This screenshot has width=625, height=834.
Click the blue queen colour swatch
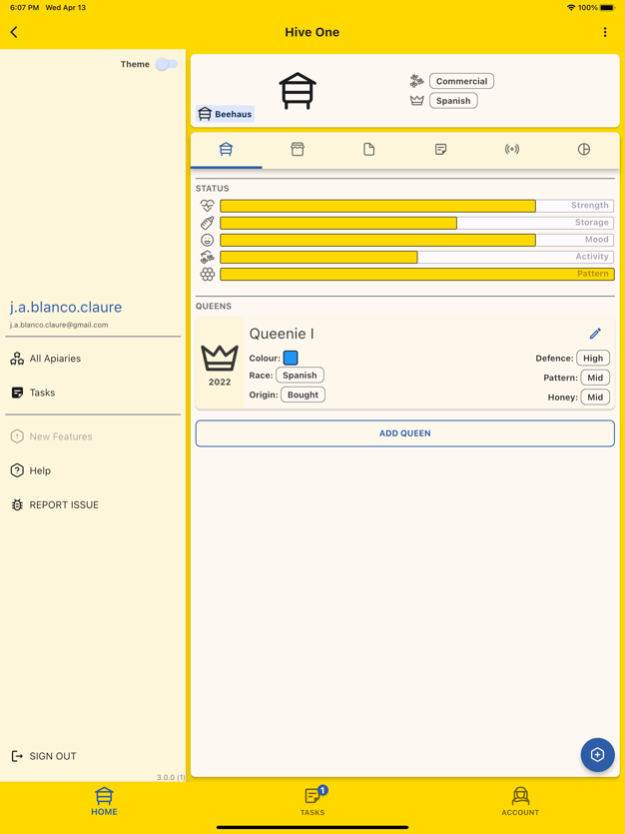pyautogui.click(x=290, y=358)
